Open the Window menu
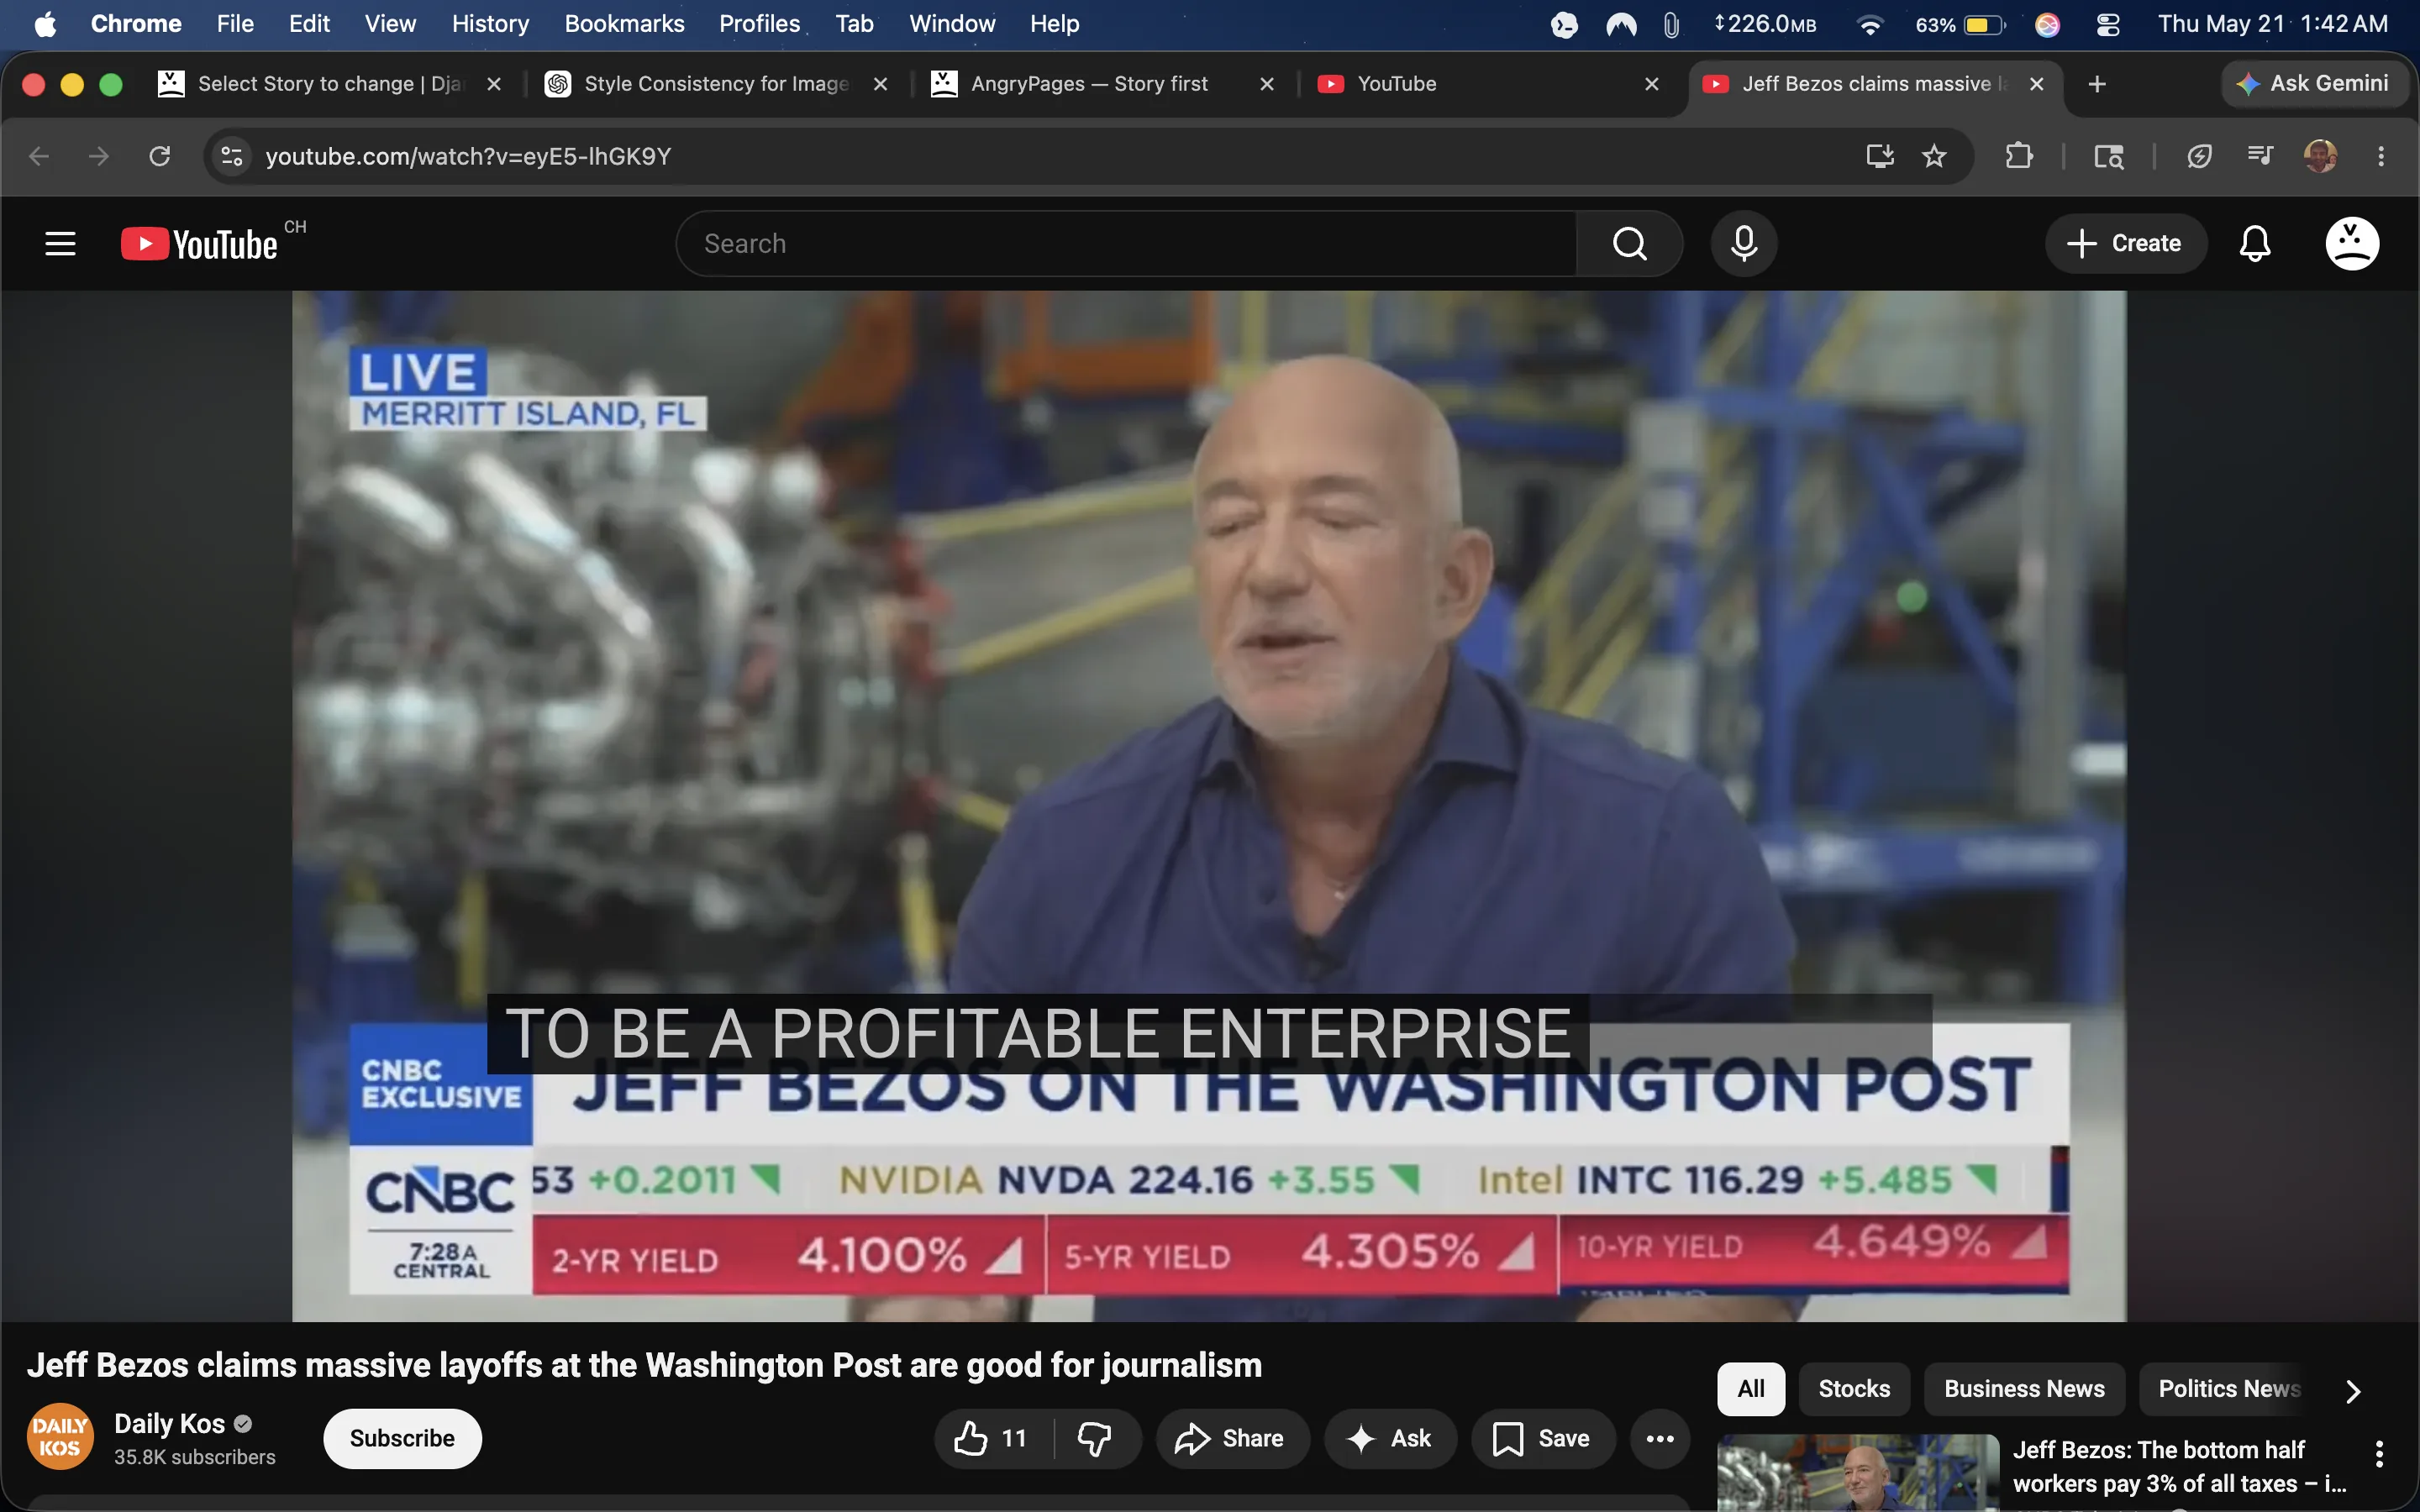Screen dimensions: 2420x1512 (952, 24)
